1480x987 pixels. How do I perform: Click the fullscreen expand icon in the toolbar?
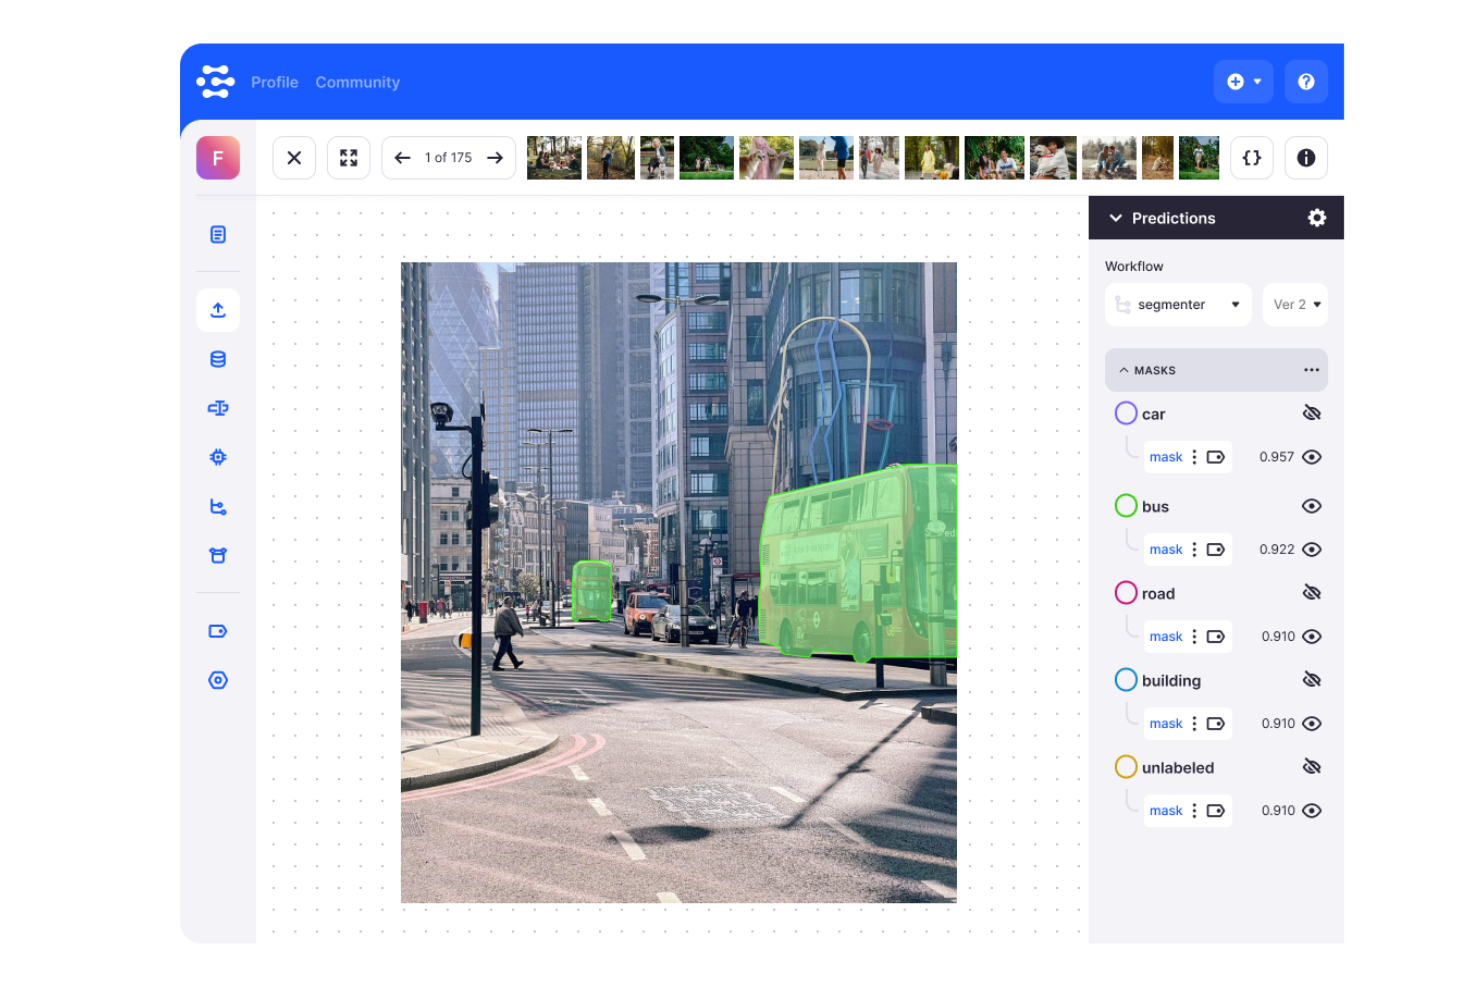348,157
